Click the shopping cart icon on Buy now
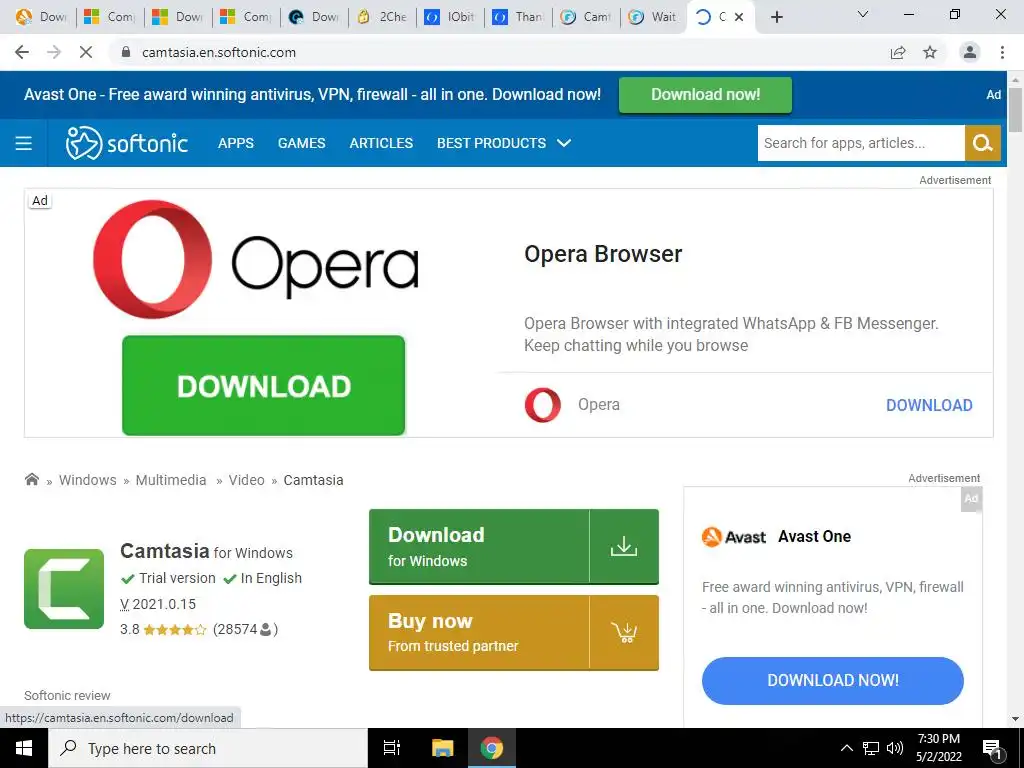The width and height of the screenshot is (1024, 768). pyautogui.click(x=624, y=632)
